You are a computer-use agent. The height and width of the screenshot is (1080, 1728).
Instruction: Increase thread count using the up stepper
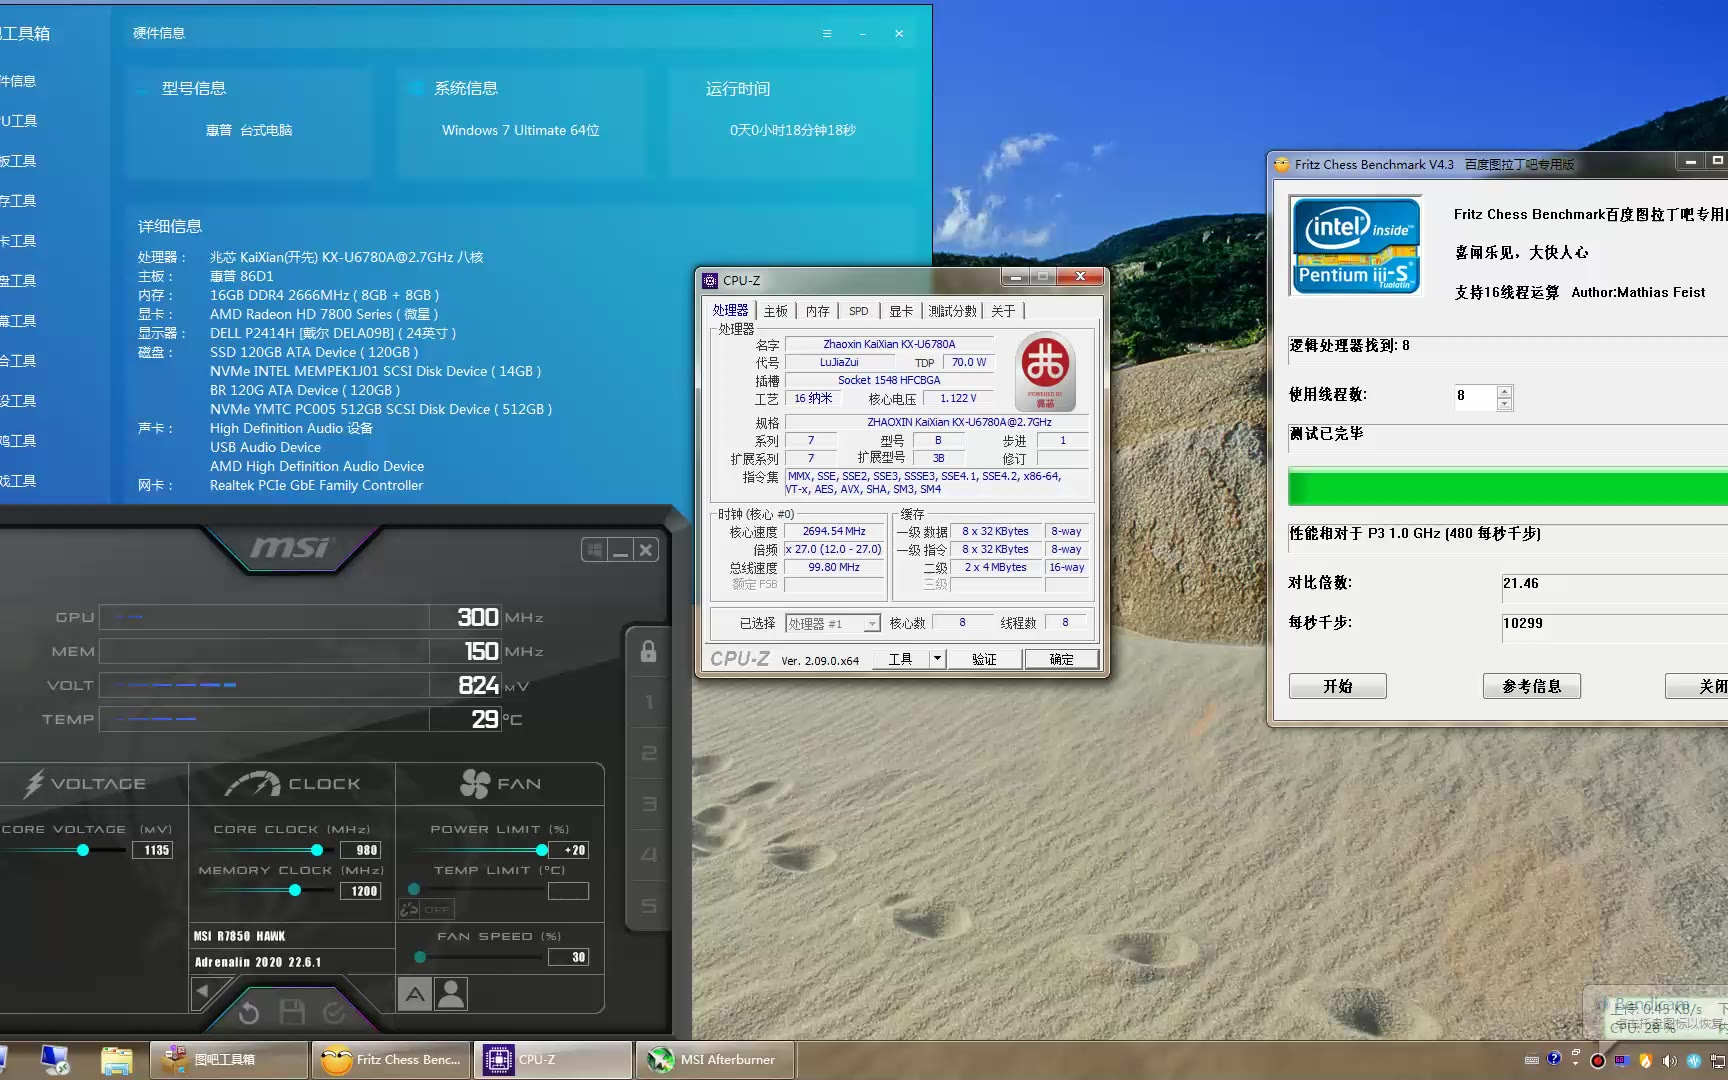point(1504,390)
